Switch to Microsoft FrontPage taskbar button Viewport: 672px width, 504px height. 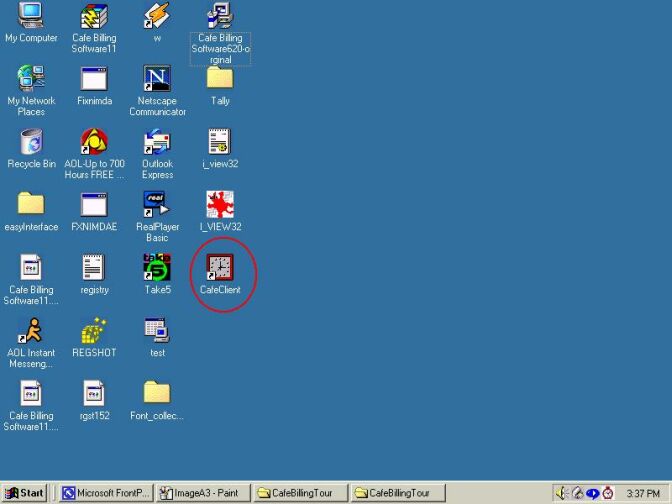105,493
